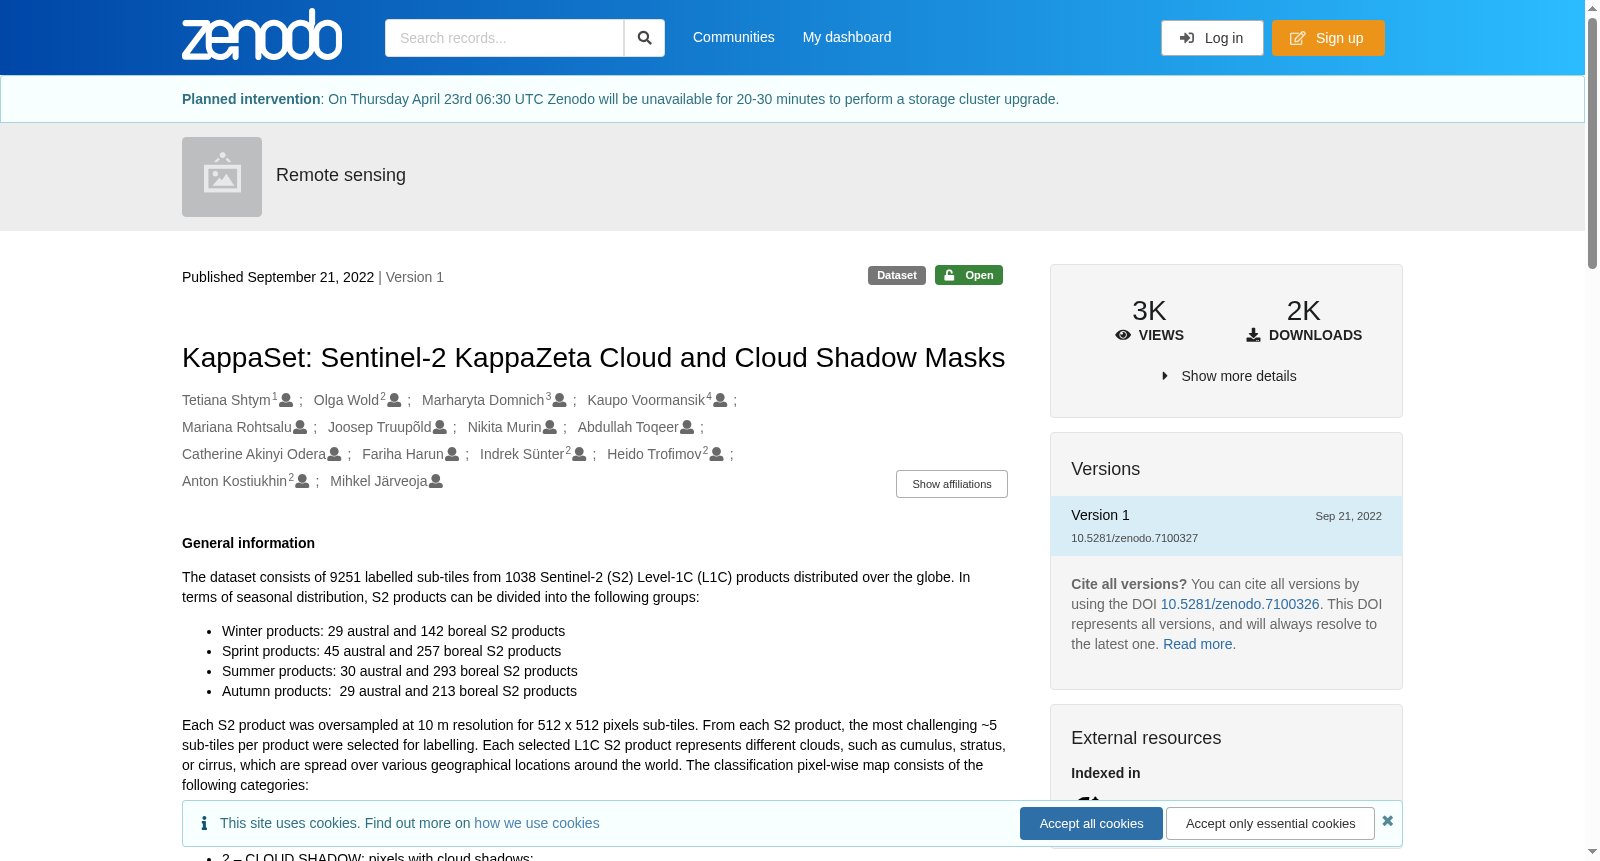This screenshot has height=861, width=1600.
Task: Click person icon next to Olga Wold
Action: click(x=394, y=400)
